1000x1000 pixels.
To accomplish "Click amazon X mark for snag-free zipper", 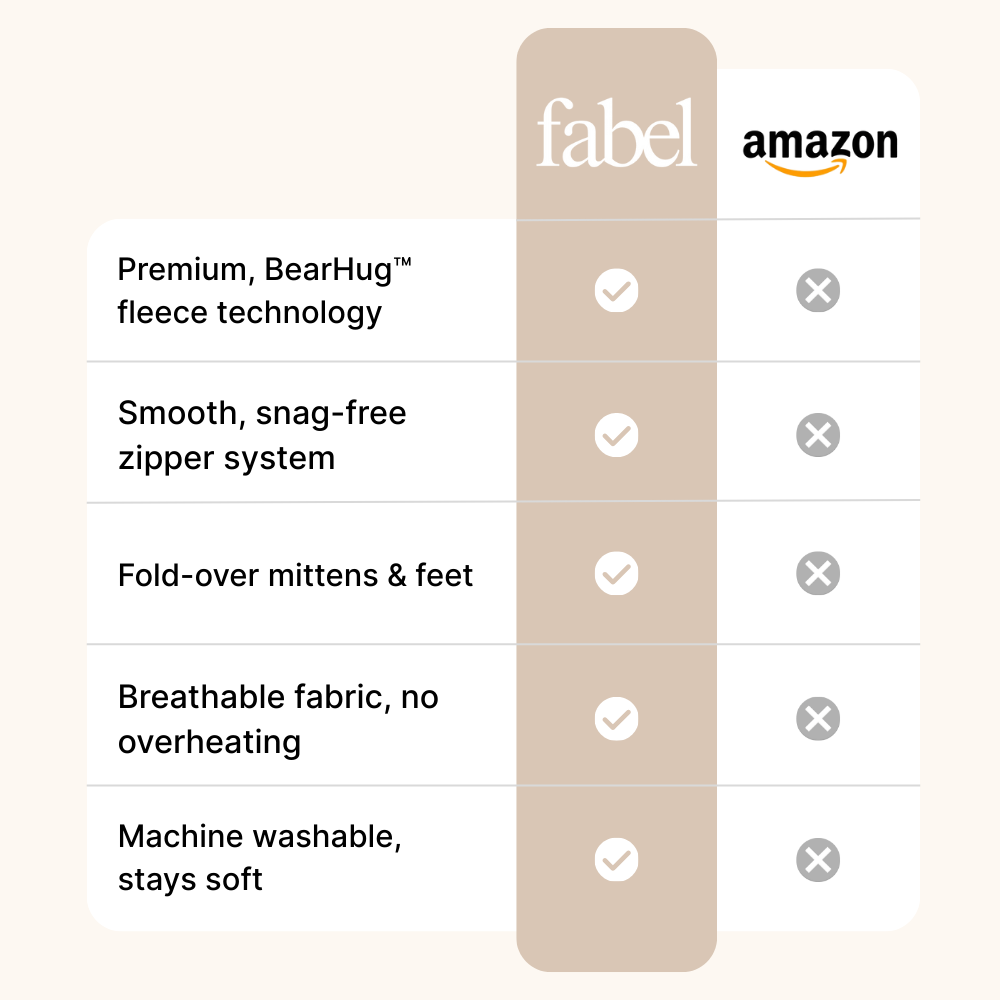I will click(x=818, y=435).
